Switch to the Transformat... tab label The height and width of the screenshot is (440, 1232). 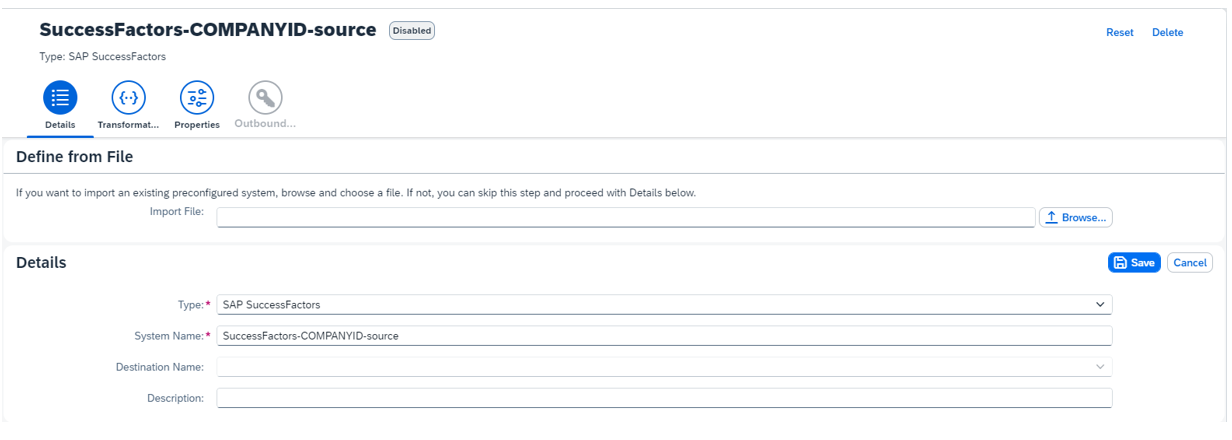point(128,125)
